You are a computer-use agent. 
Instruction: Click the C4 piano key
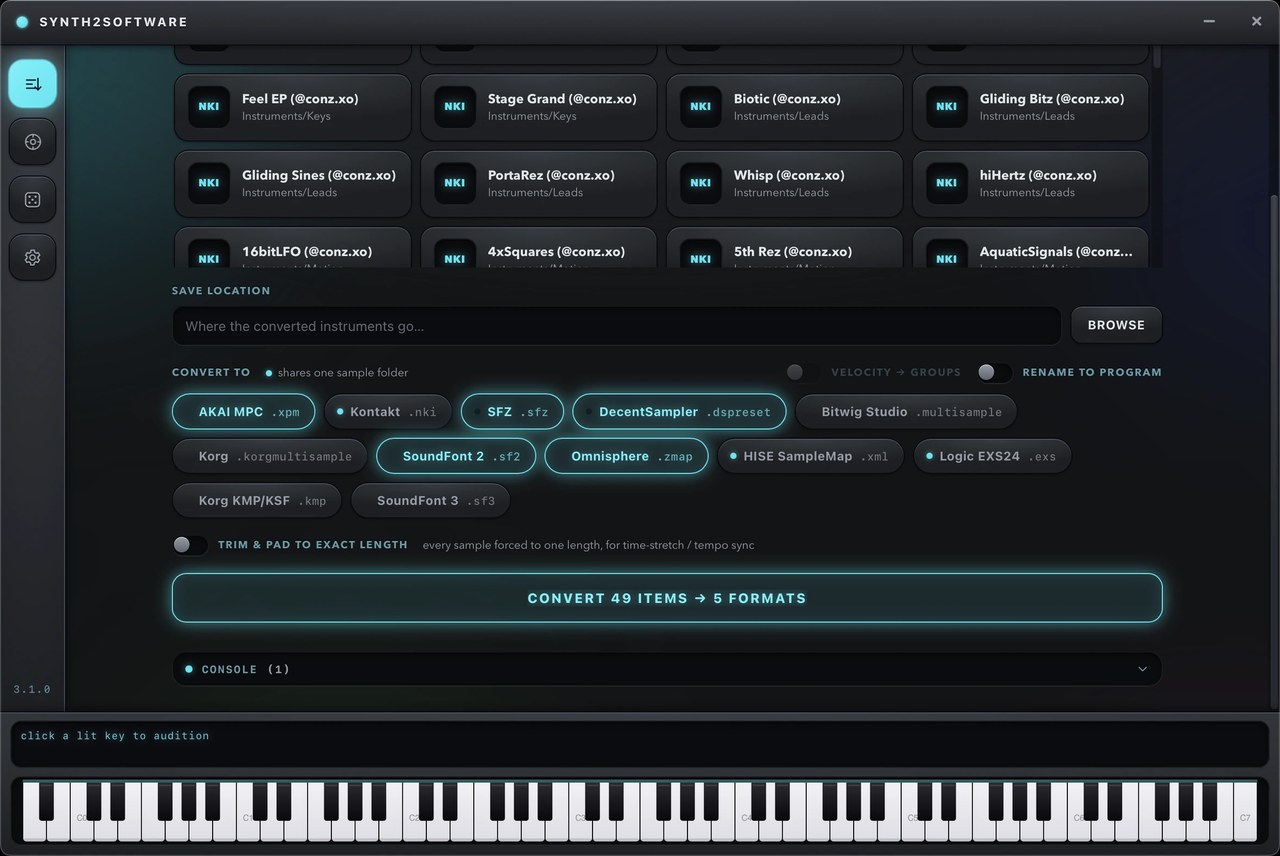coord(747,811)
